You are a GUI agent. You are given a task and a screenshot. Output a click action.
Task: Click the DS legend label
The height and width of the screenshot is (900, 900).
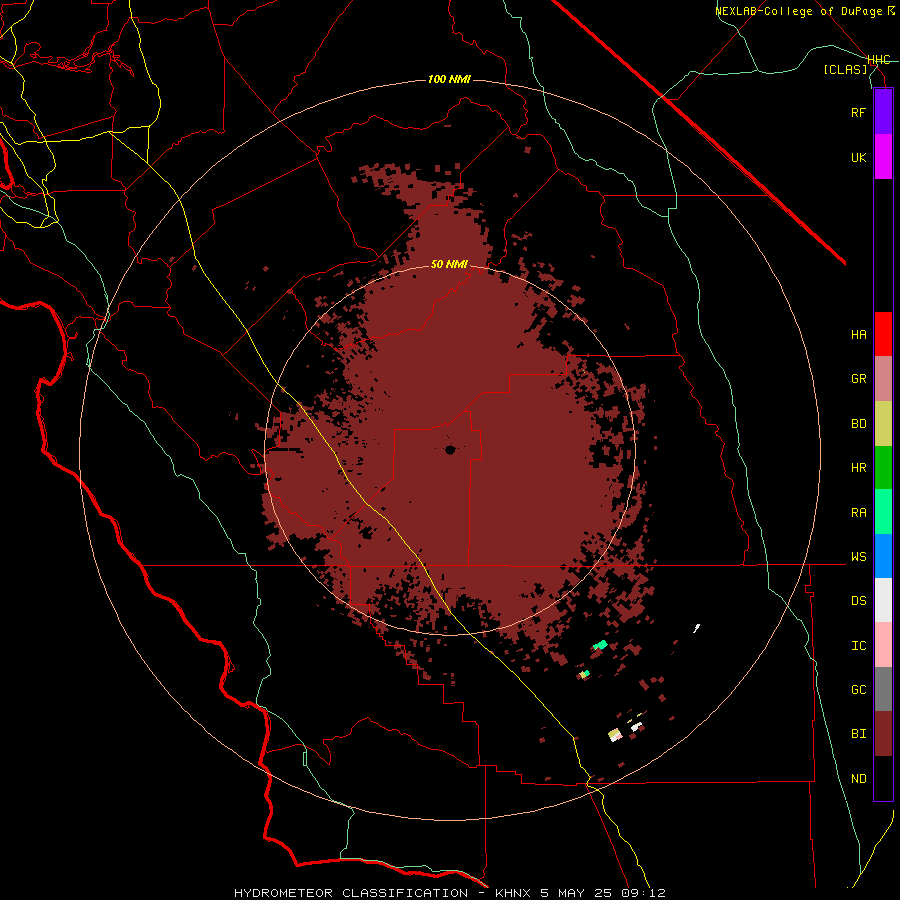(858, 600)
